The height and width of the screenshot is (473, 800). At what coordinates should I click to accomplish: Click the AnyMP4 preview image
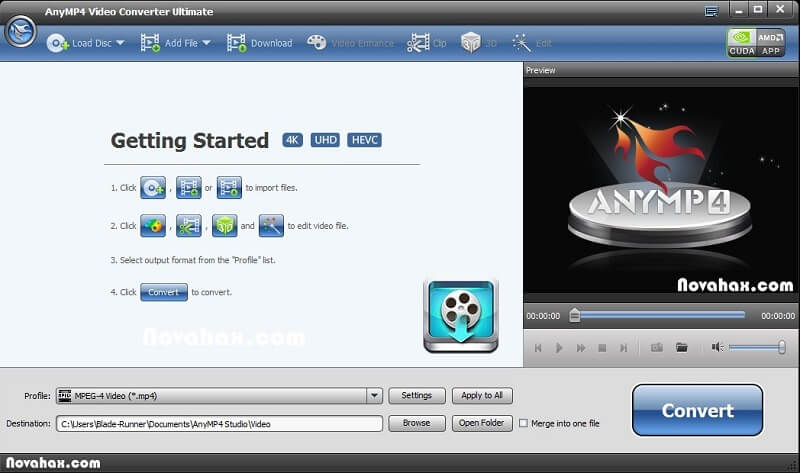tap(661, 190)
